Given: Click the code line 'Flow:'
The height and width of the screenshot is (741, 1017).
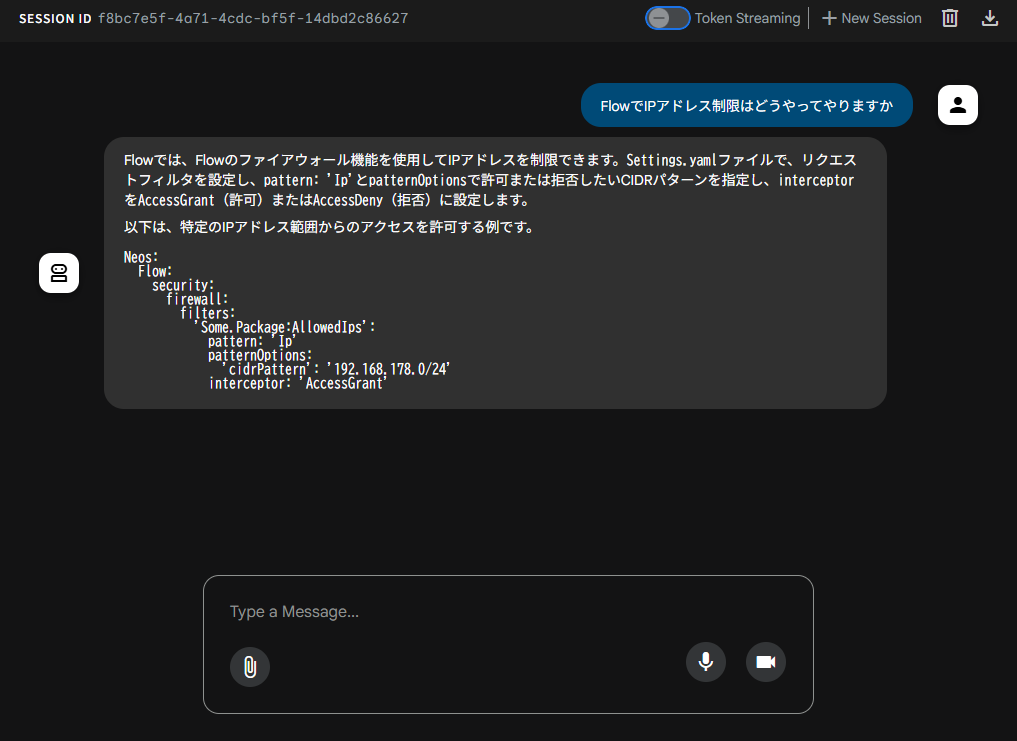Looking at the screenshot, I should point(155,271).
